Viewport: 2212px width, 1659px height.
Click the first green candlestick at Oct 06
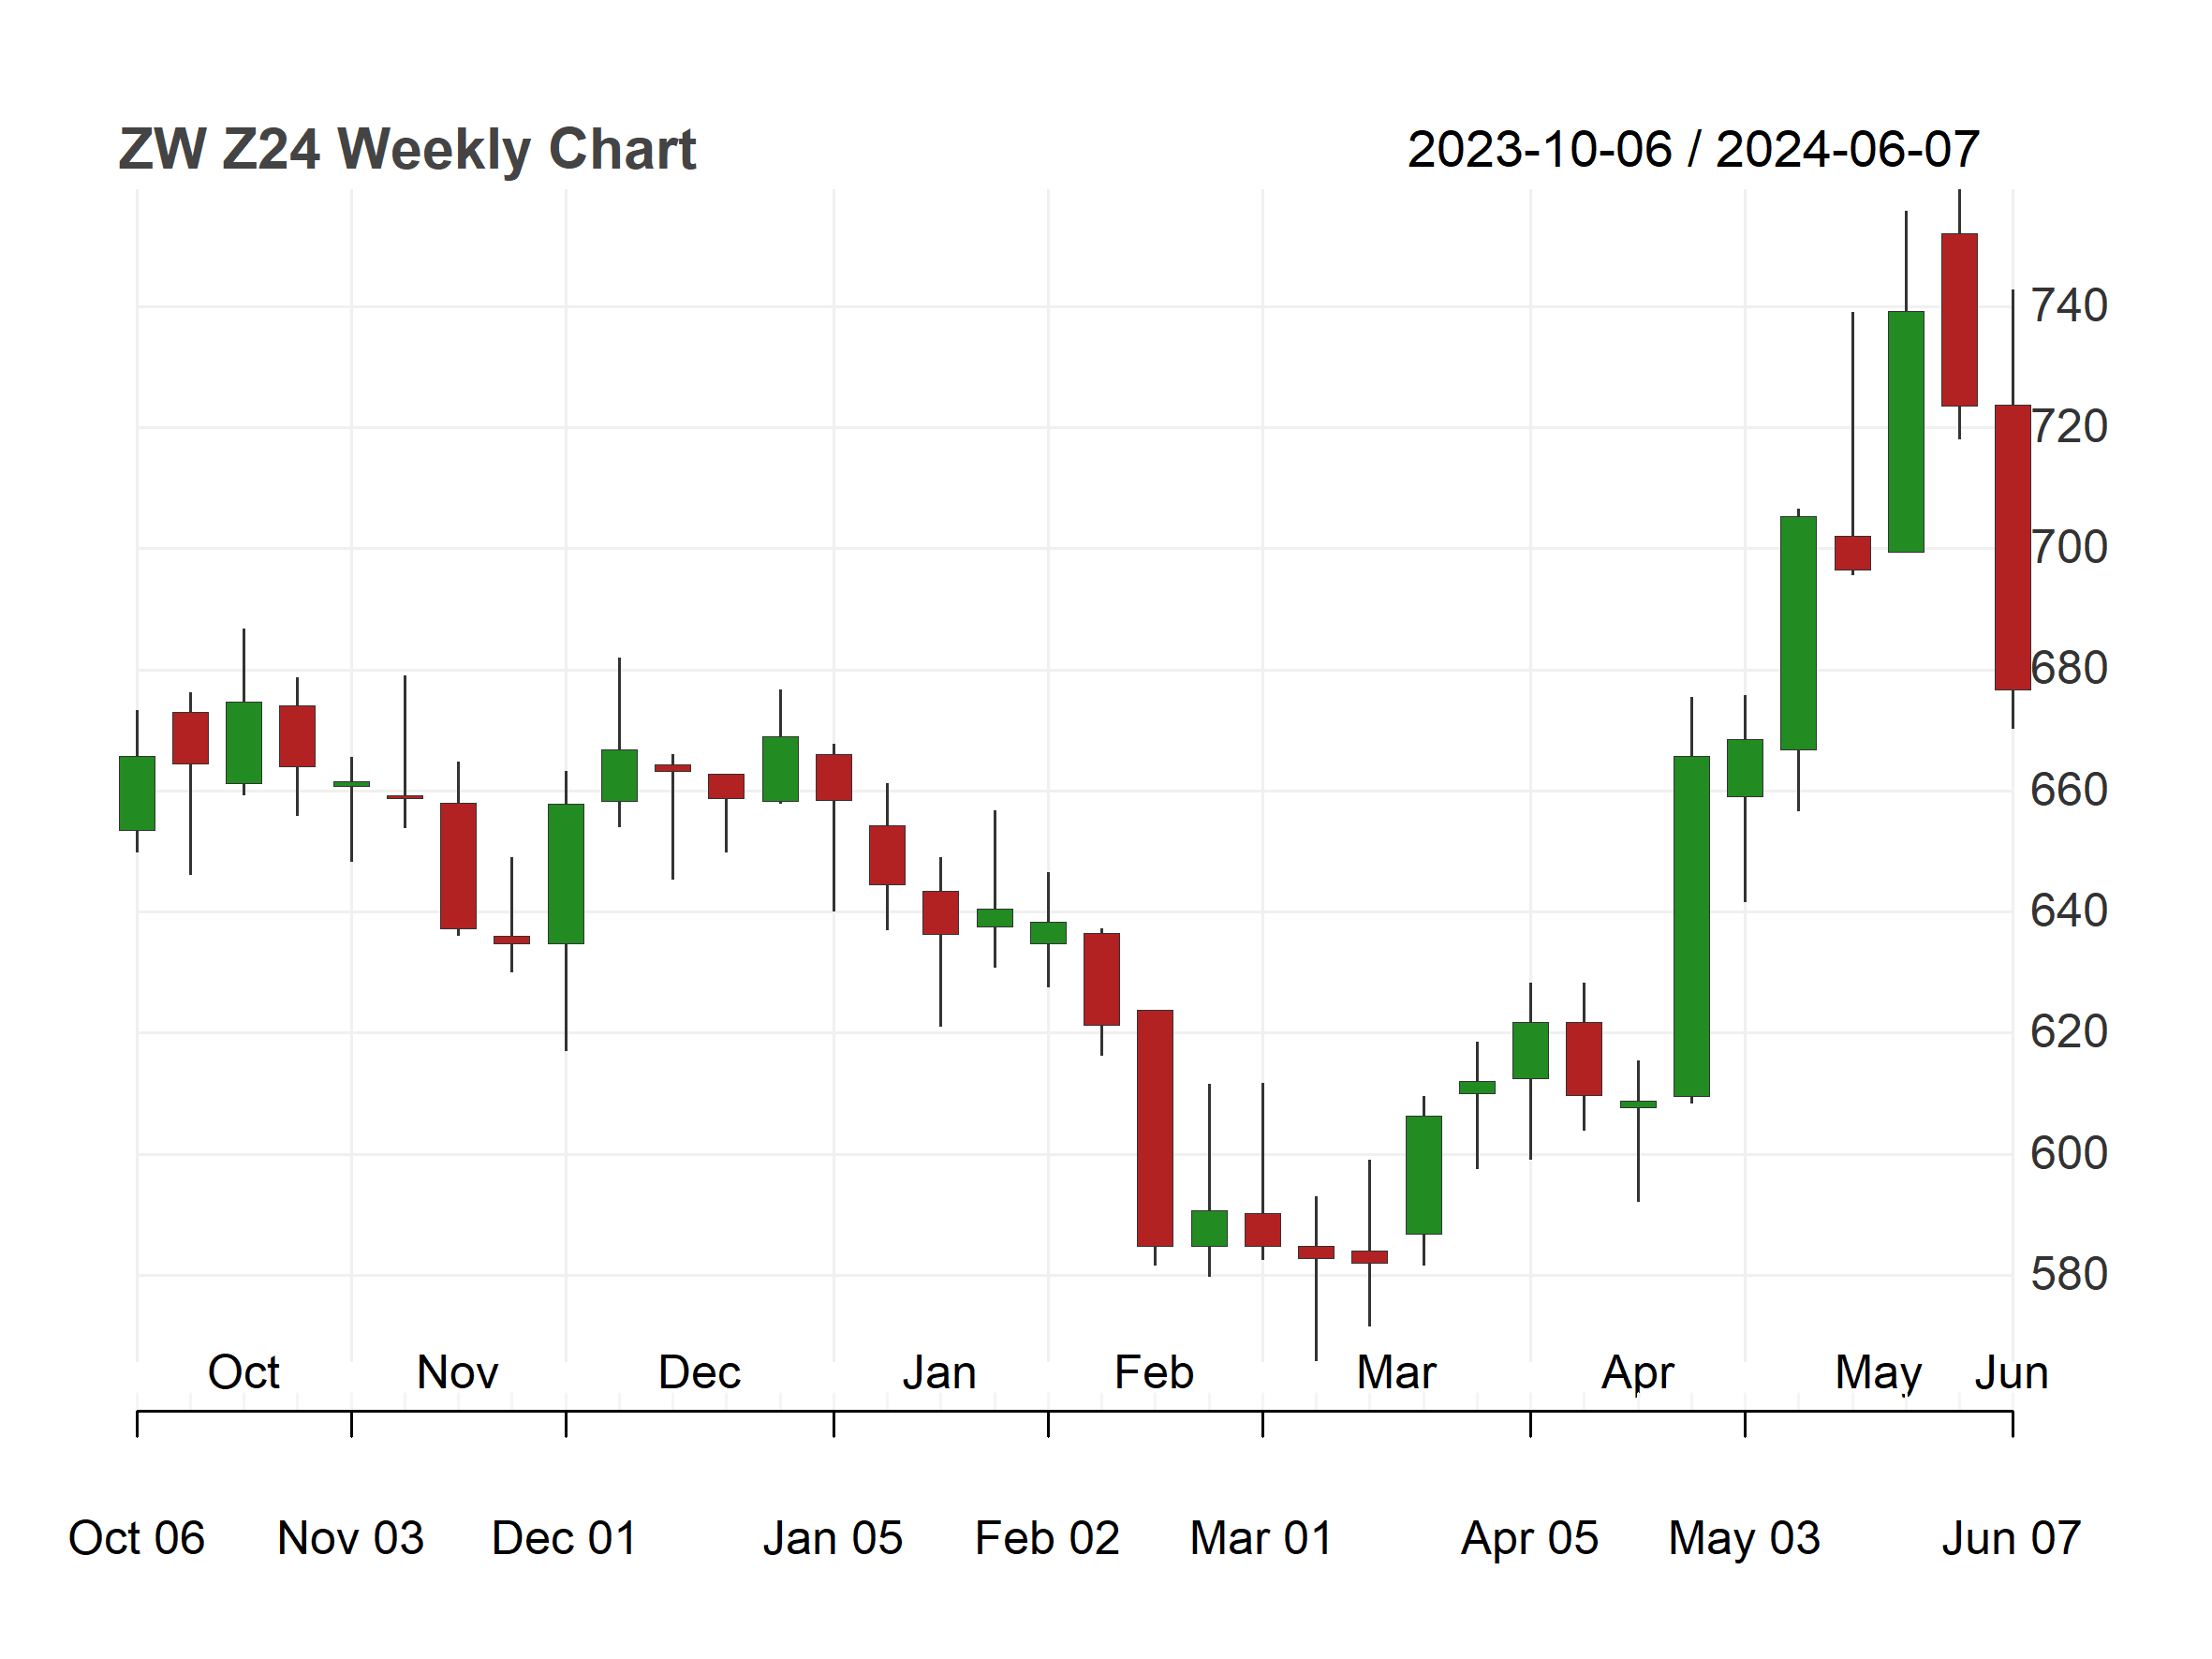tap(137, 793)
